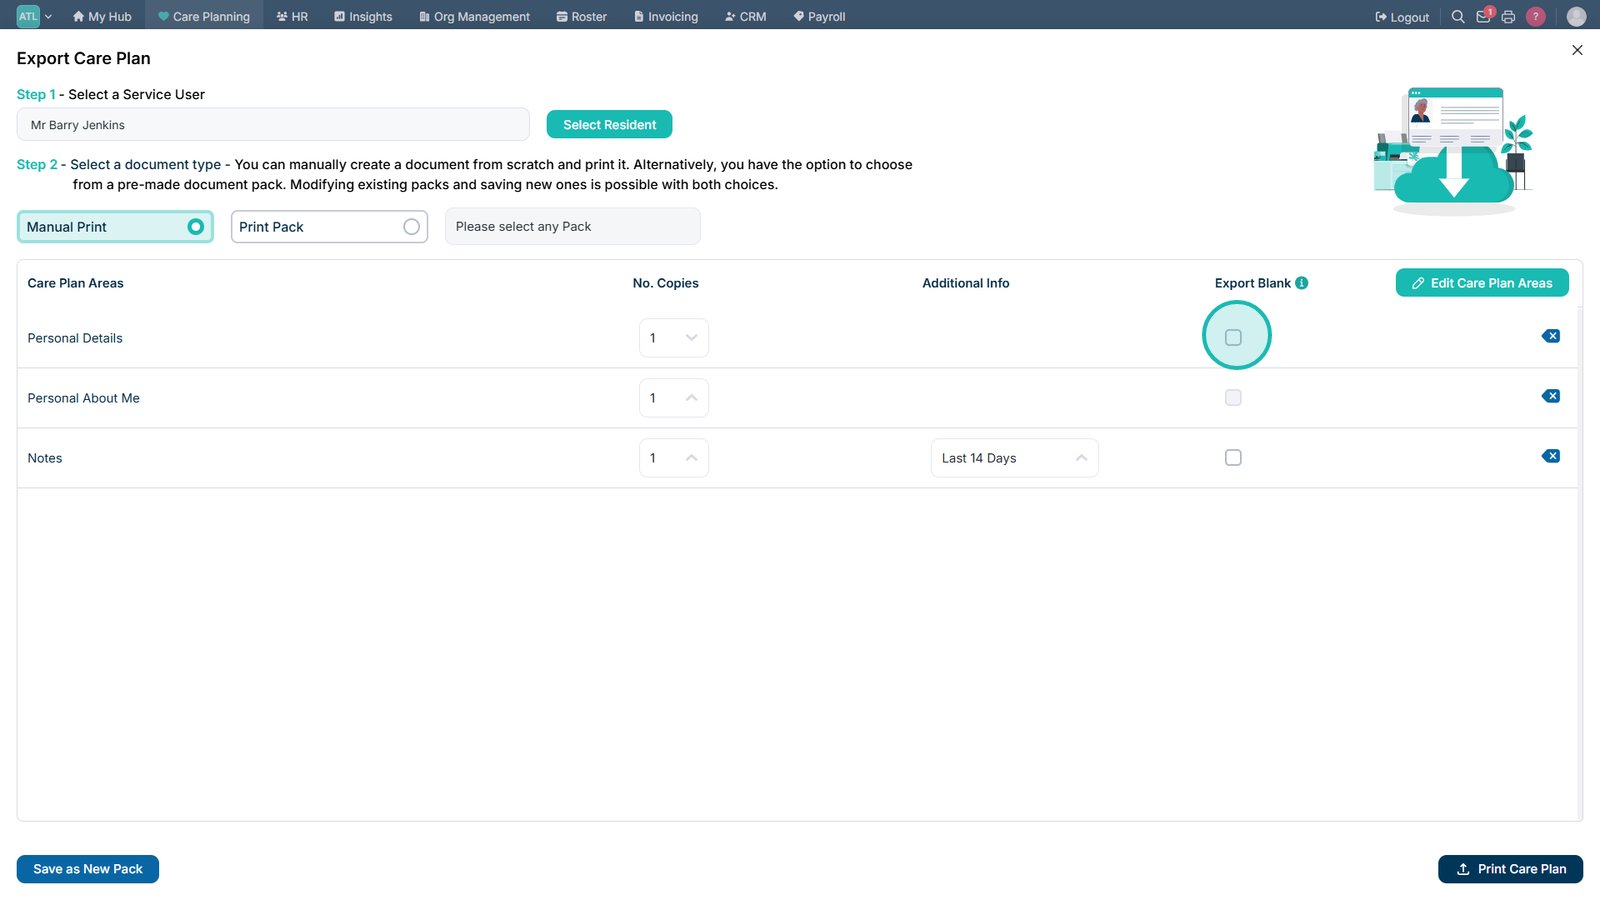Open the Insights menu
The height and width of the screenshot is (900, 1600).
(363, 16)
